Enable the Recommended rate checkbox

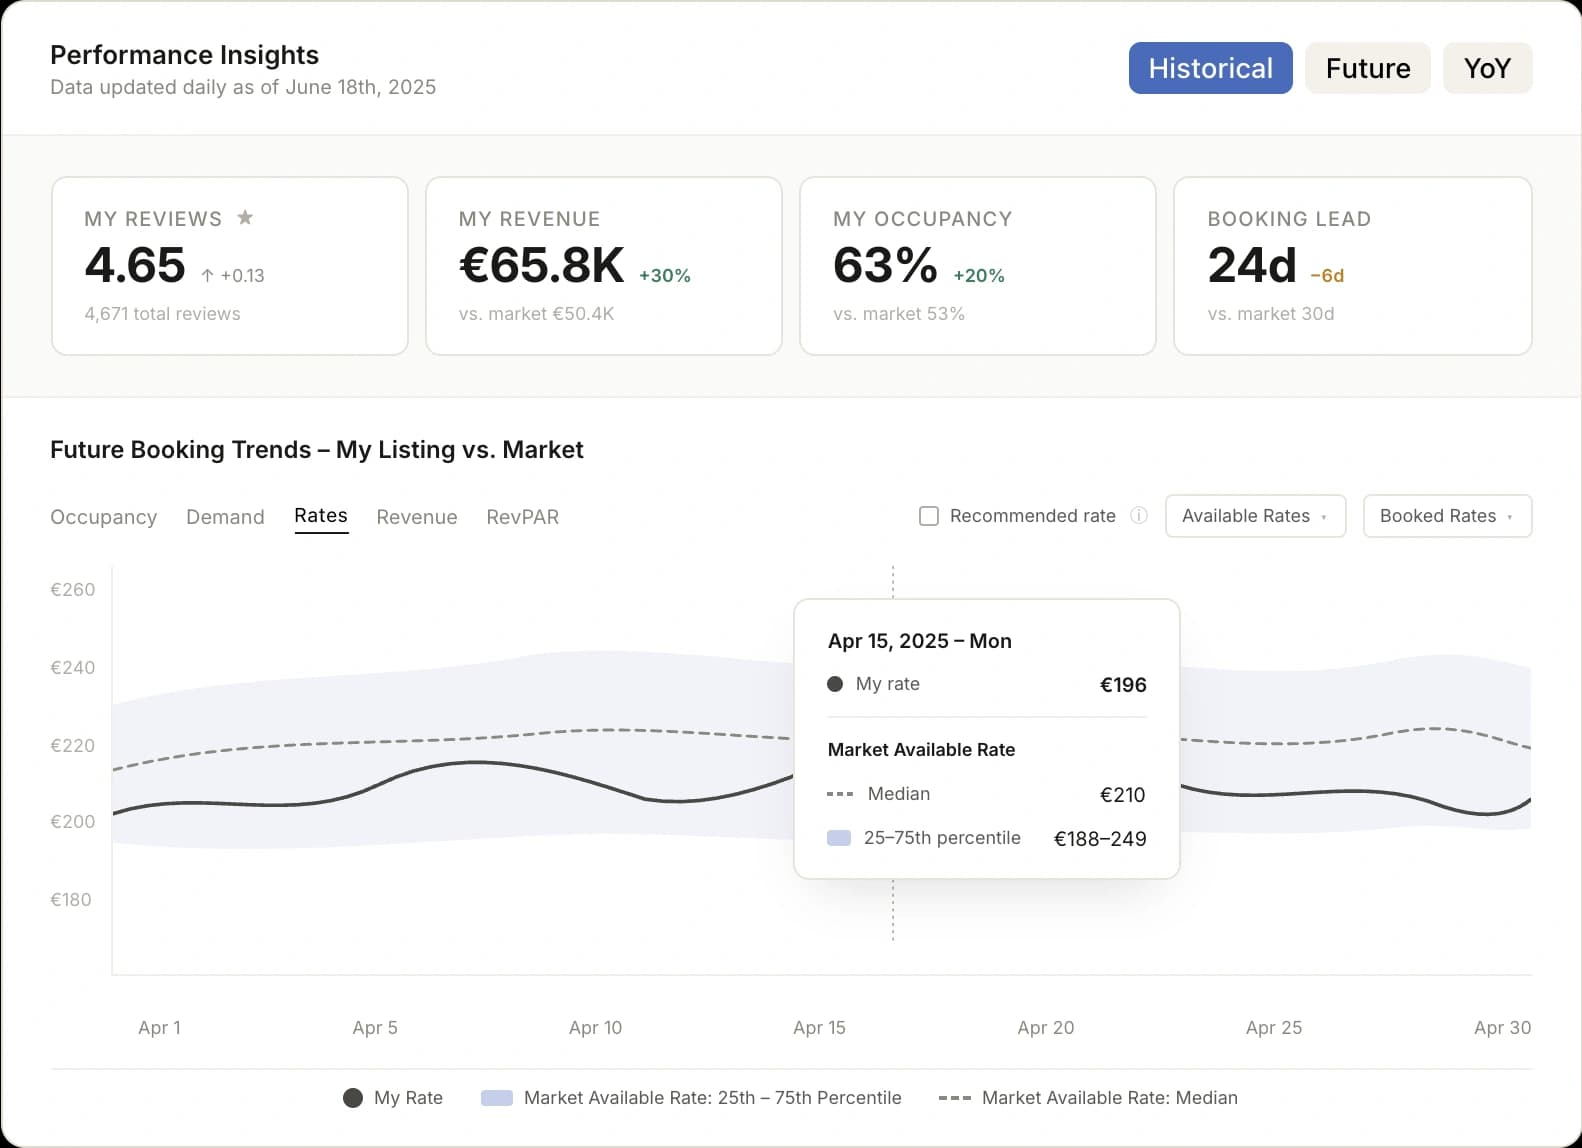(929, 516)
